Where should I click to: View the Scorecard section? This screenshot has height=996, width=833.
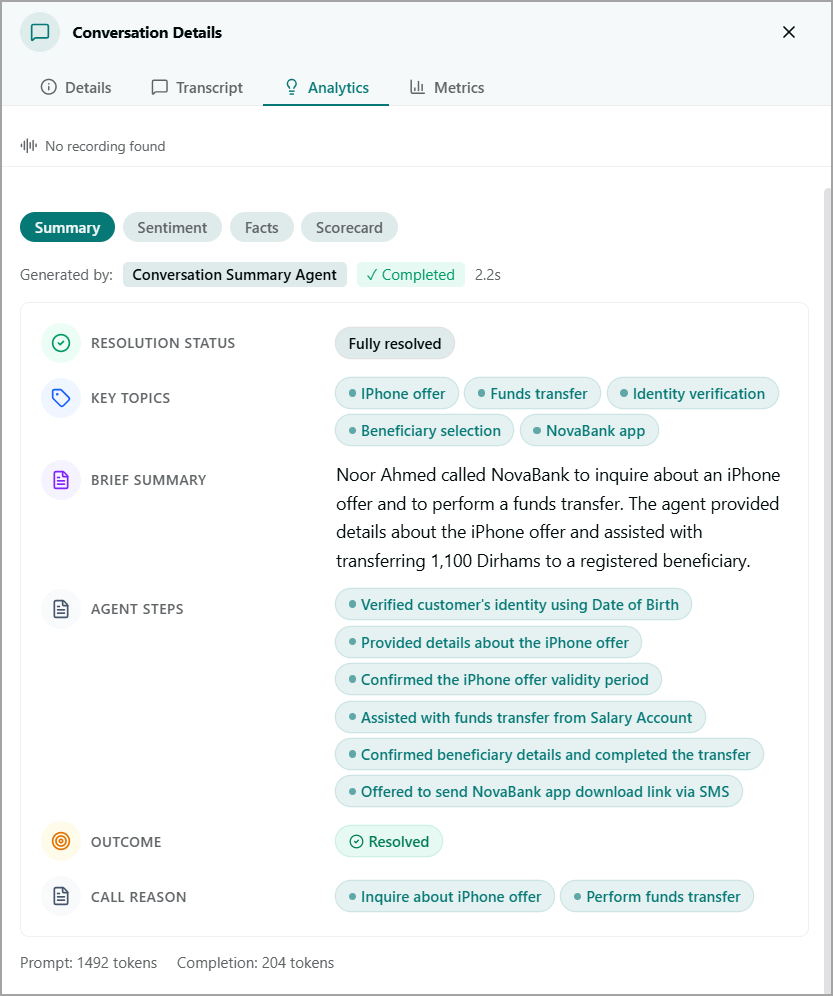[349, 227]
